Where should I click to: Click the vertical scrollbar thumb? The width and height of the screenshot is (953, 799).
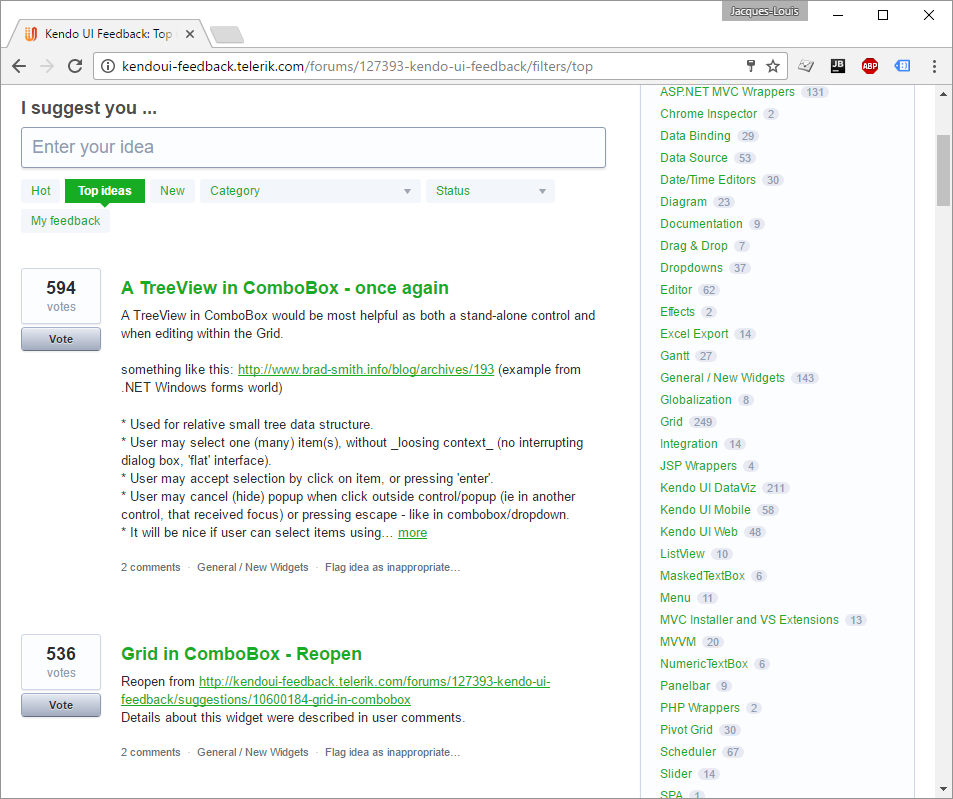click(x=943, y=171)
